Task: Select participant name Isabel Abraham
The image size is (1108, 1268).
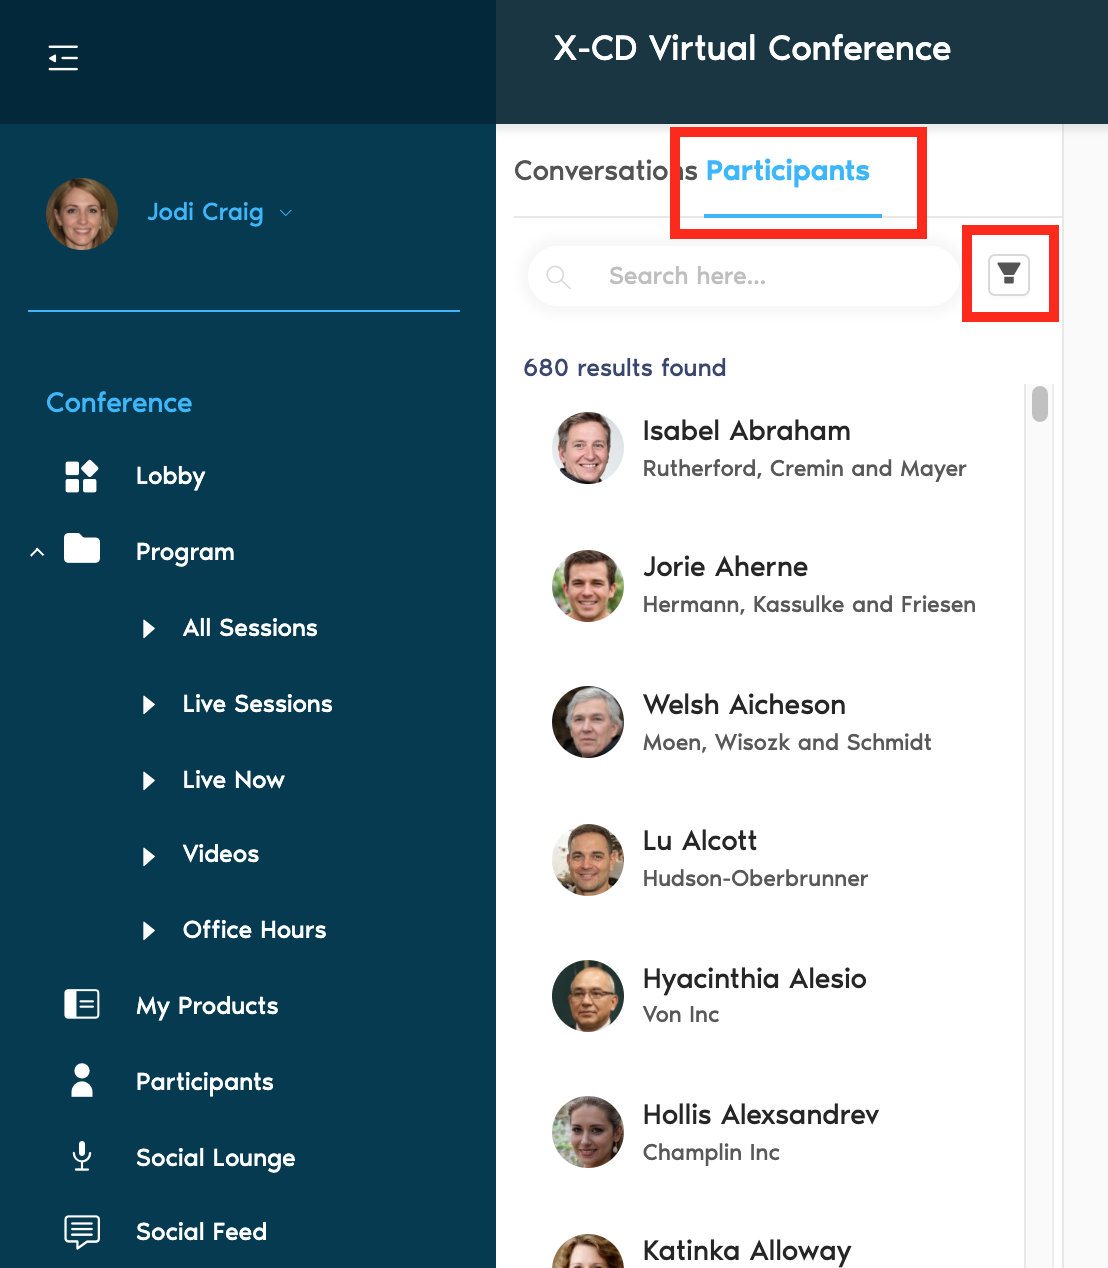Action: pos(747,431)
